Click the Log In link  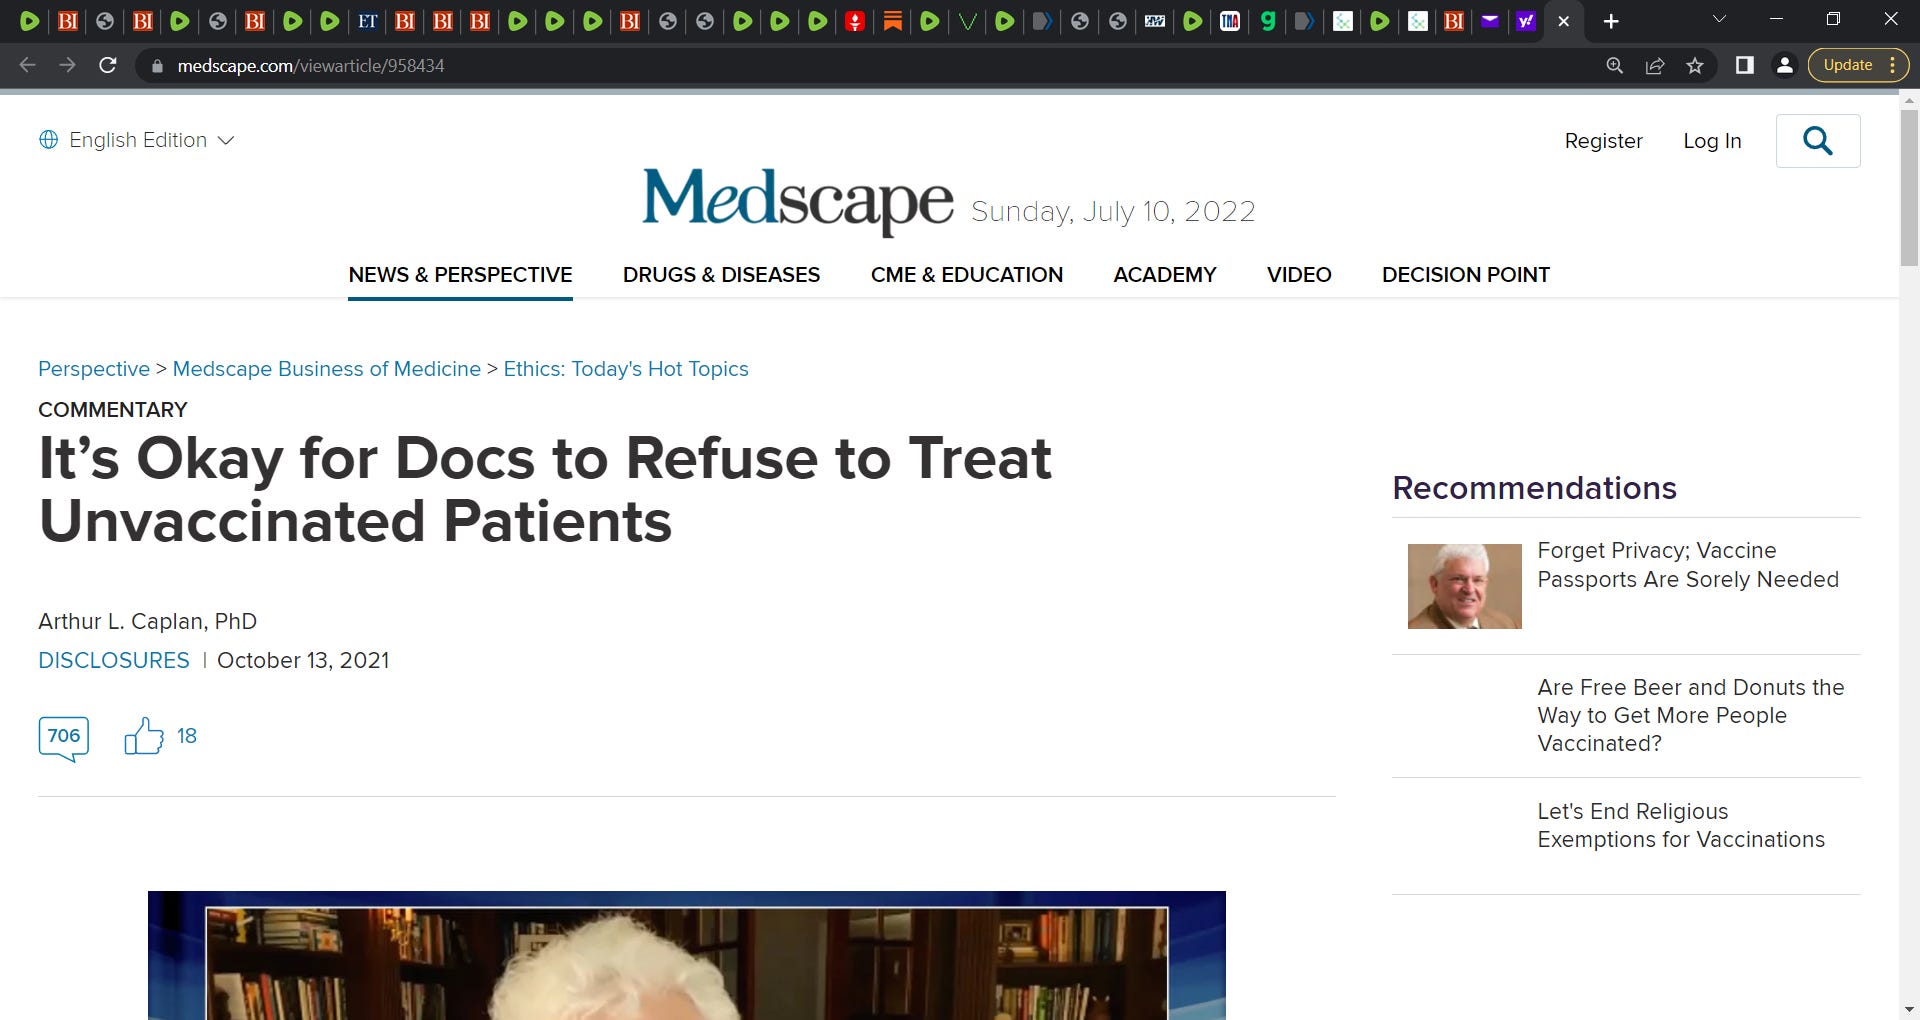pos(1712,141)
